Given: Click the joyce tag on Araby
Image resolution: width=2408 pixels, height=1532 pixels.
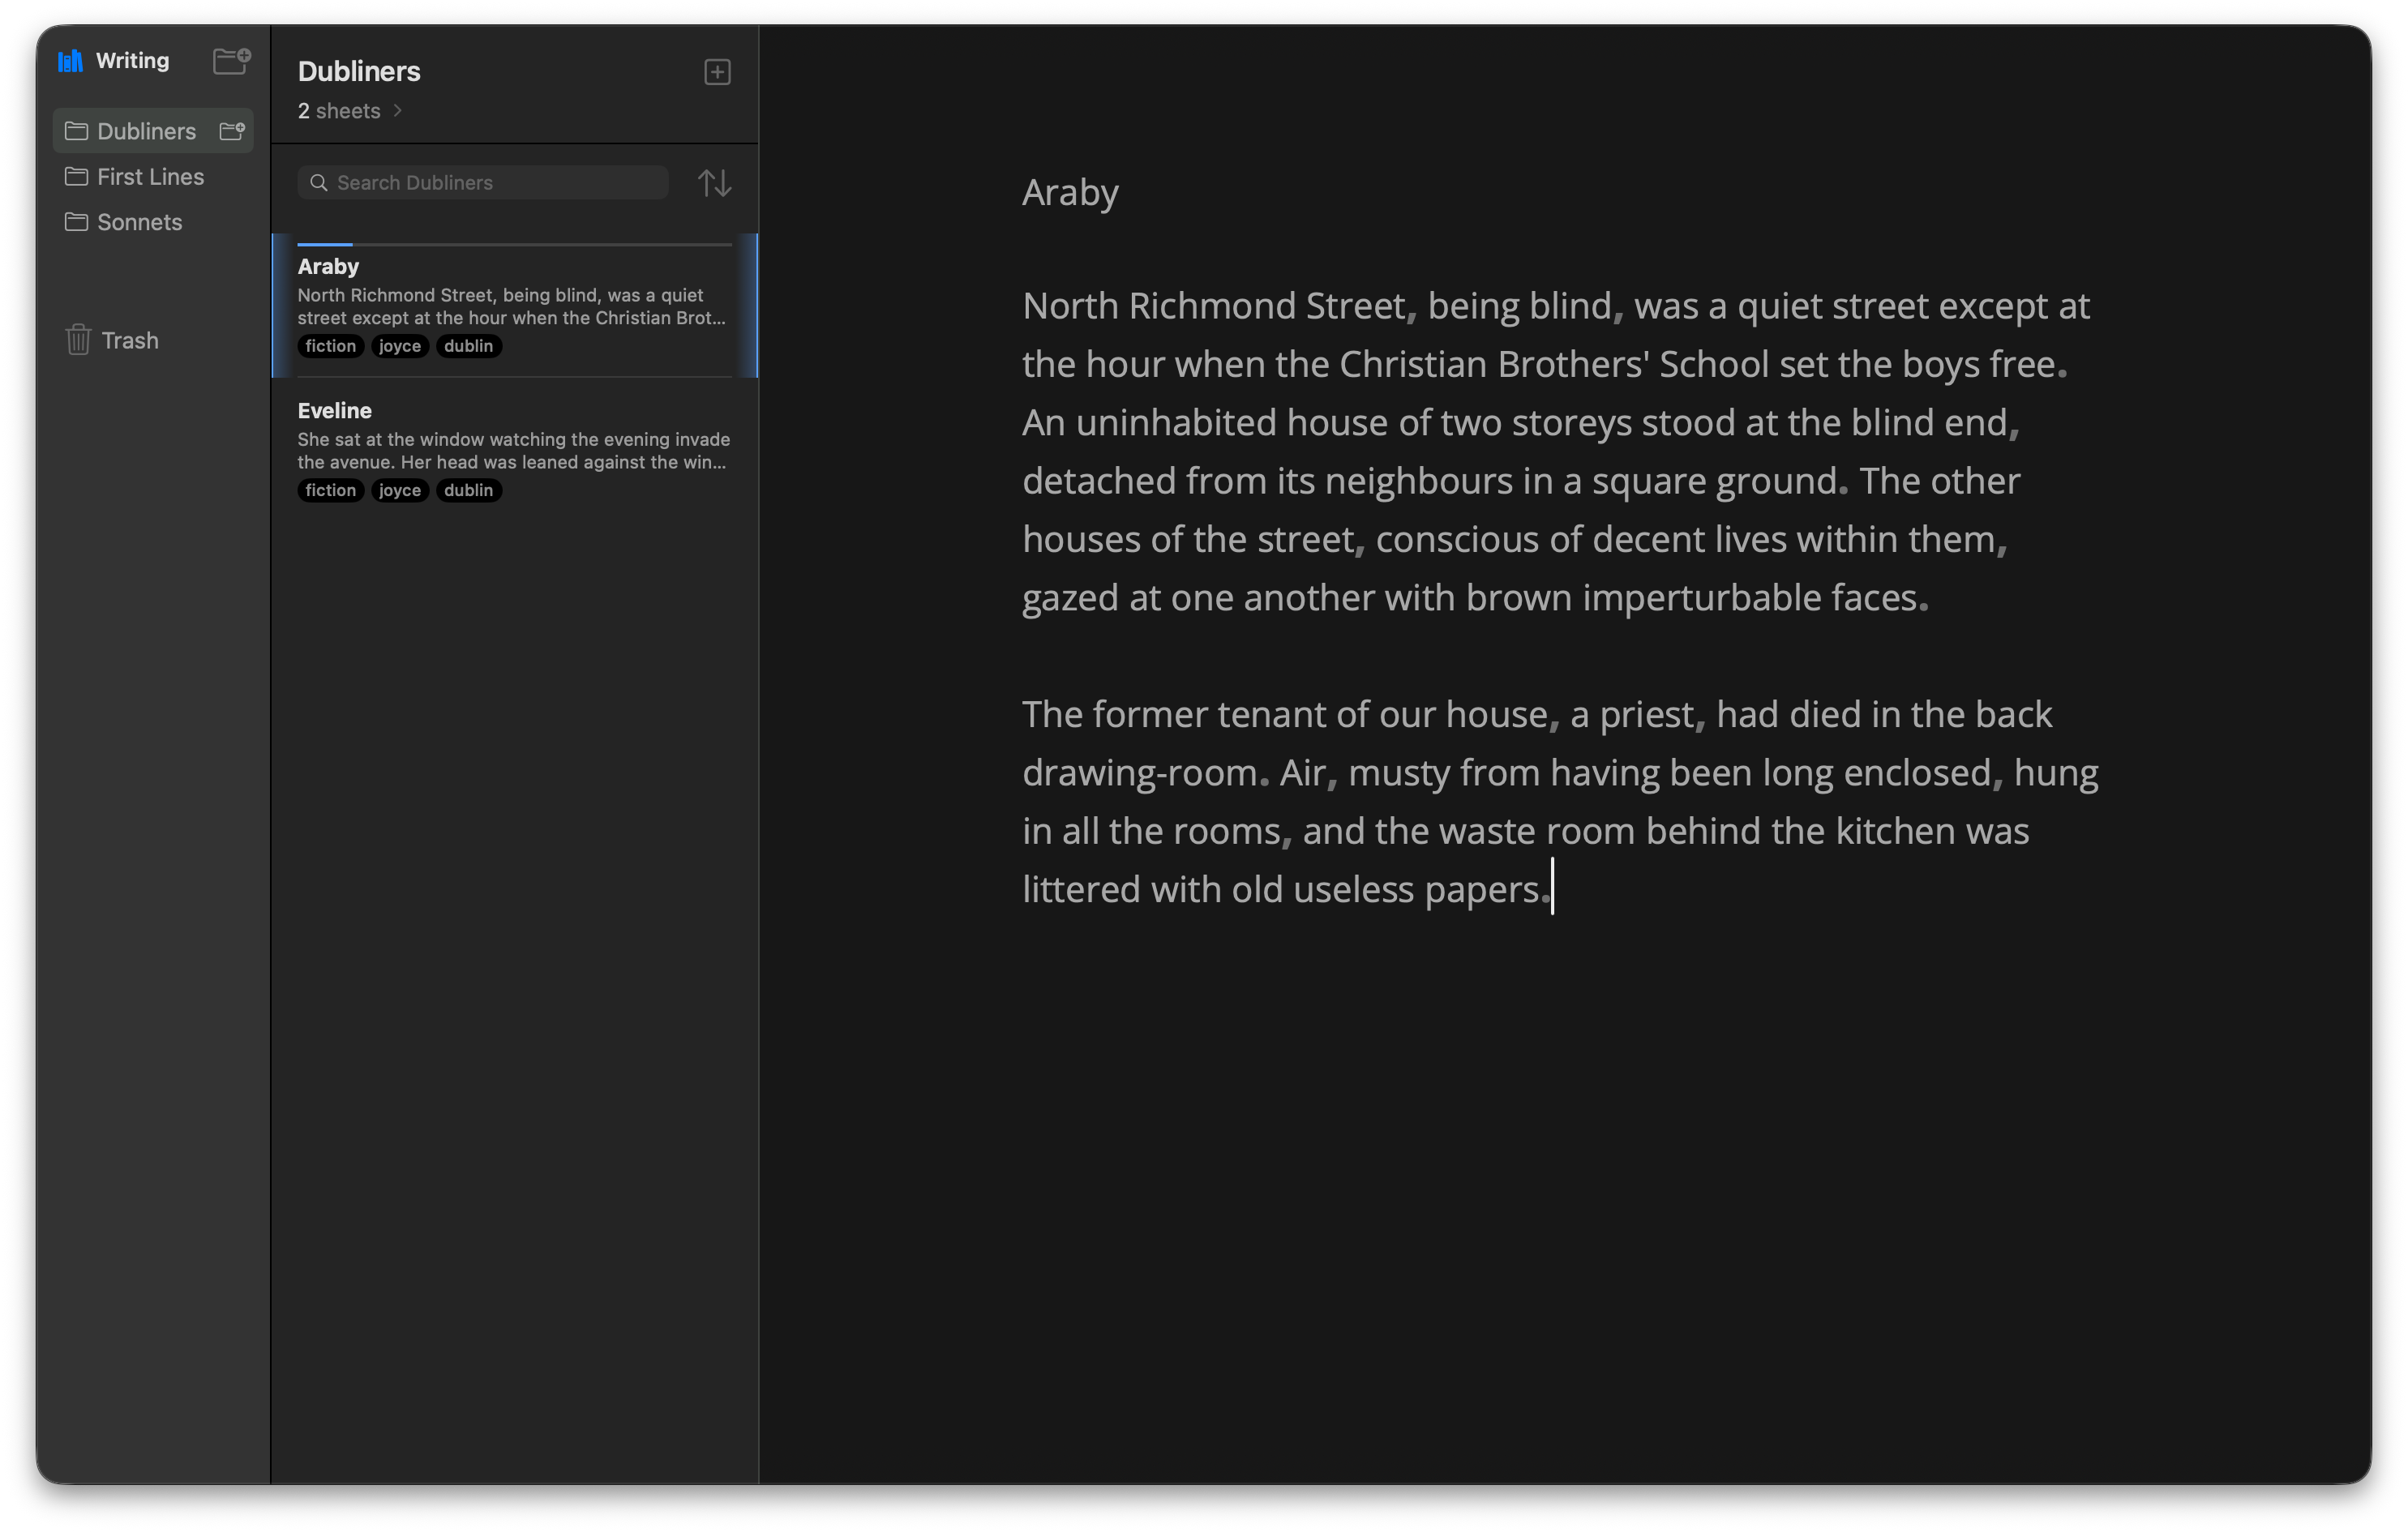Looking at the screenshot, I should pos(400,346).
